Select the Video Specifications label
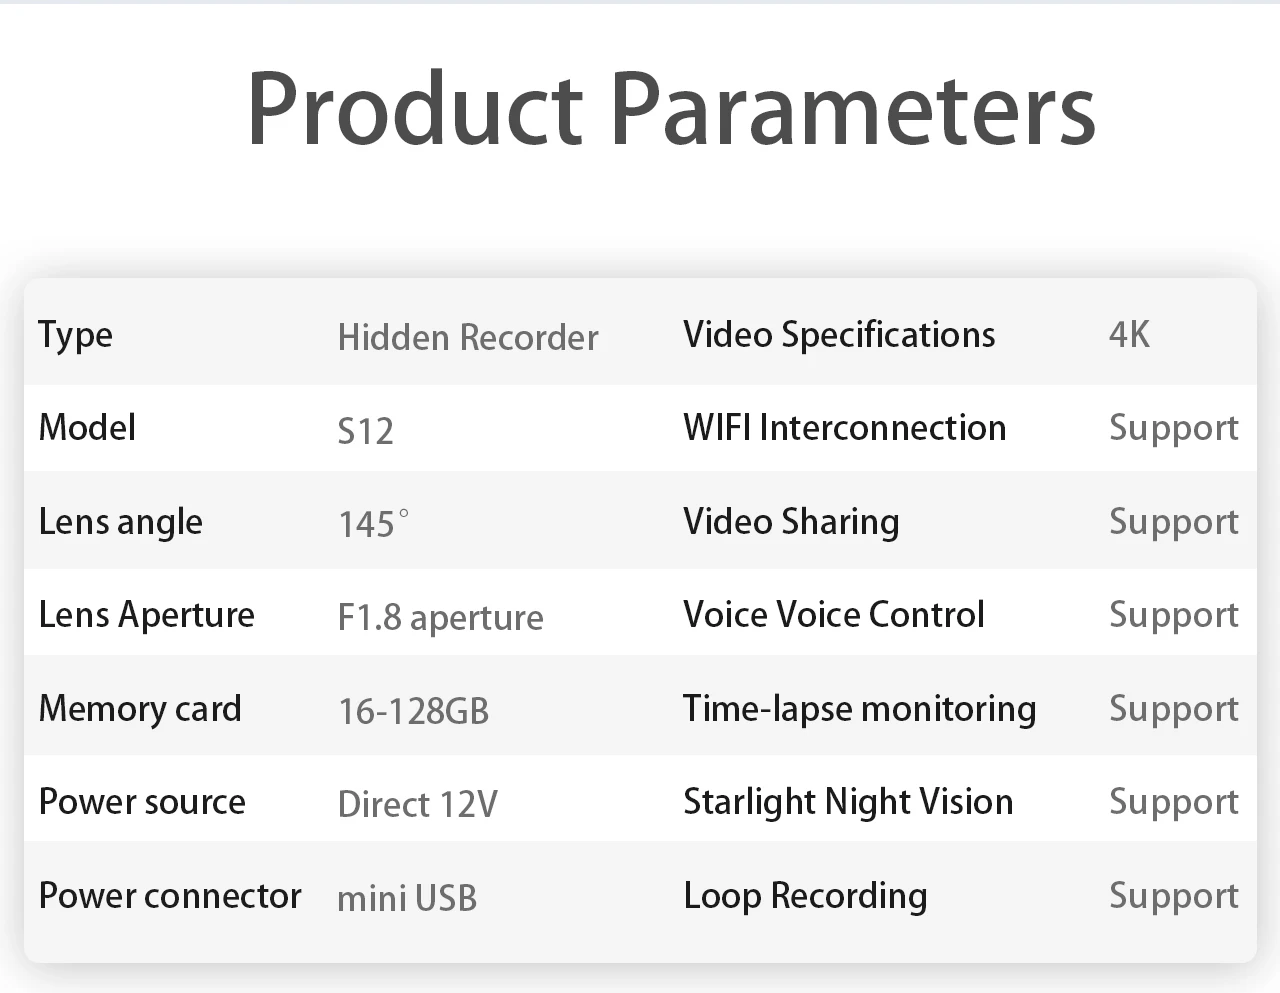Screen dimensions: 1280x993 (839, 335)
